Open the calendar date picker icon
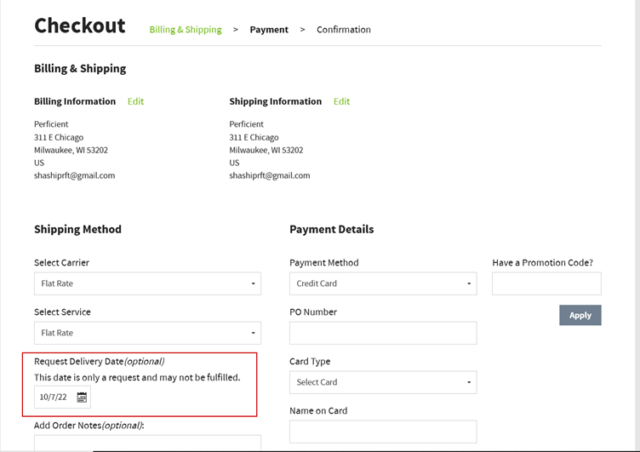This screenshot has width=640, height=452. [82, 397]
